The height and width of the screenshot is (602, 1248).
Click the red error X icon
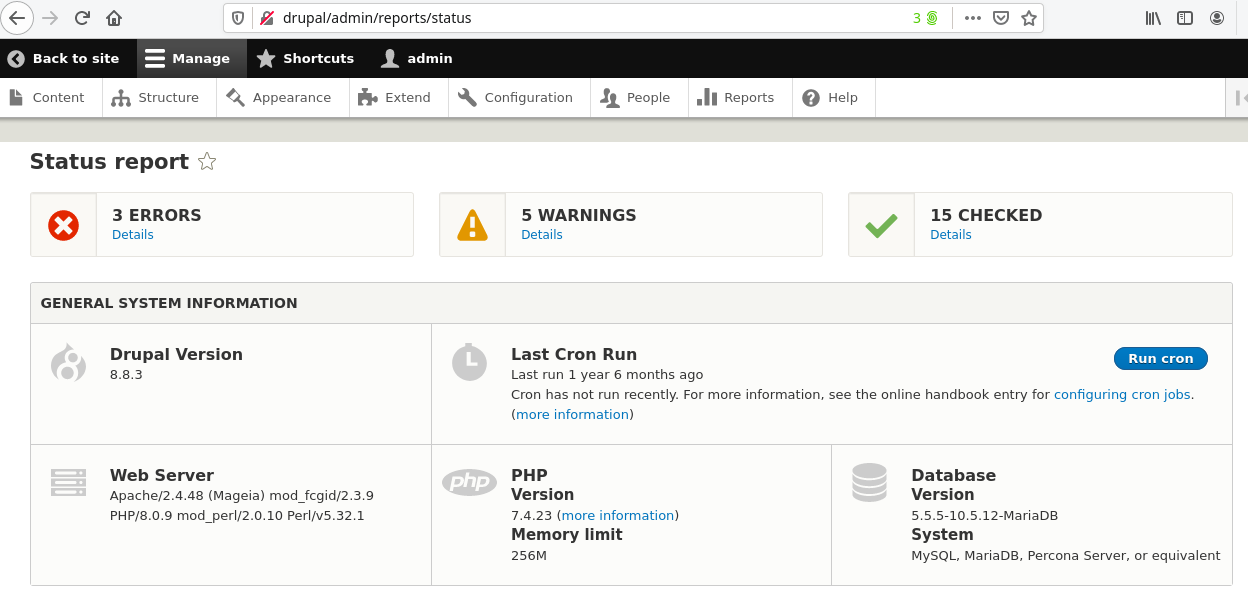[x=64, y=225]
